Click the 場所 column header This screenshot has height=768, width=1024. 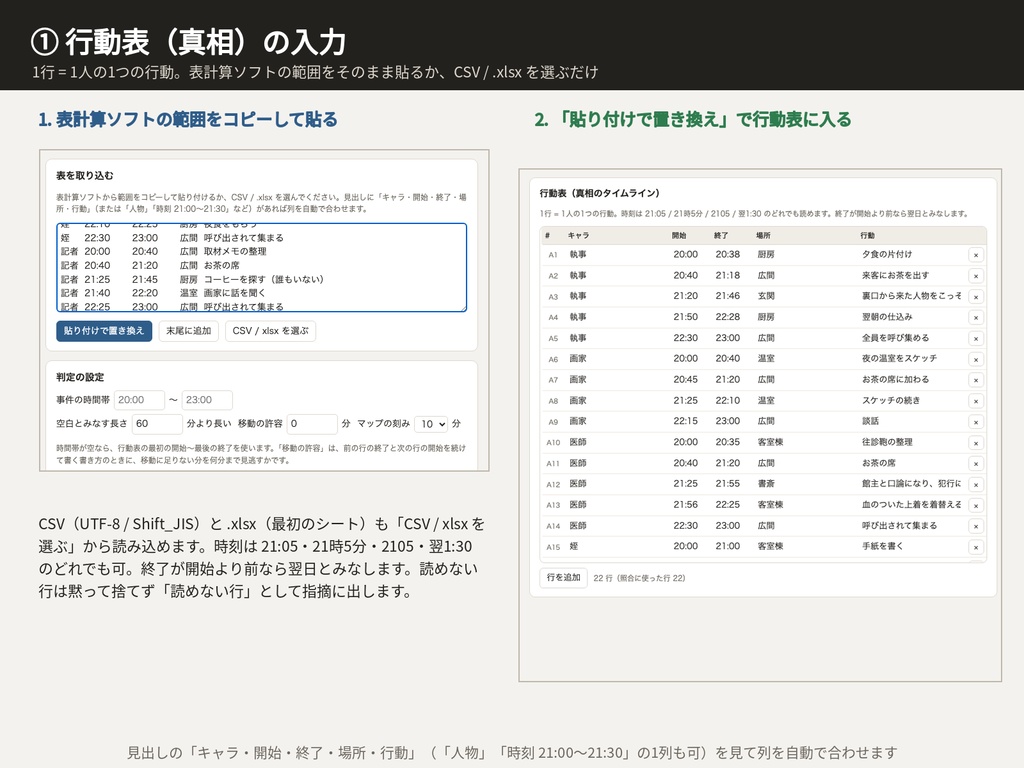763,235
